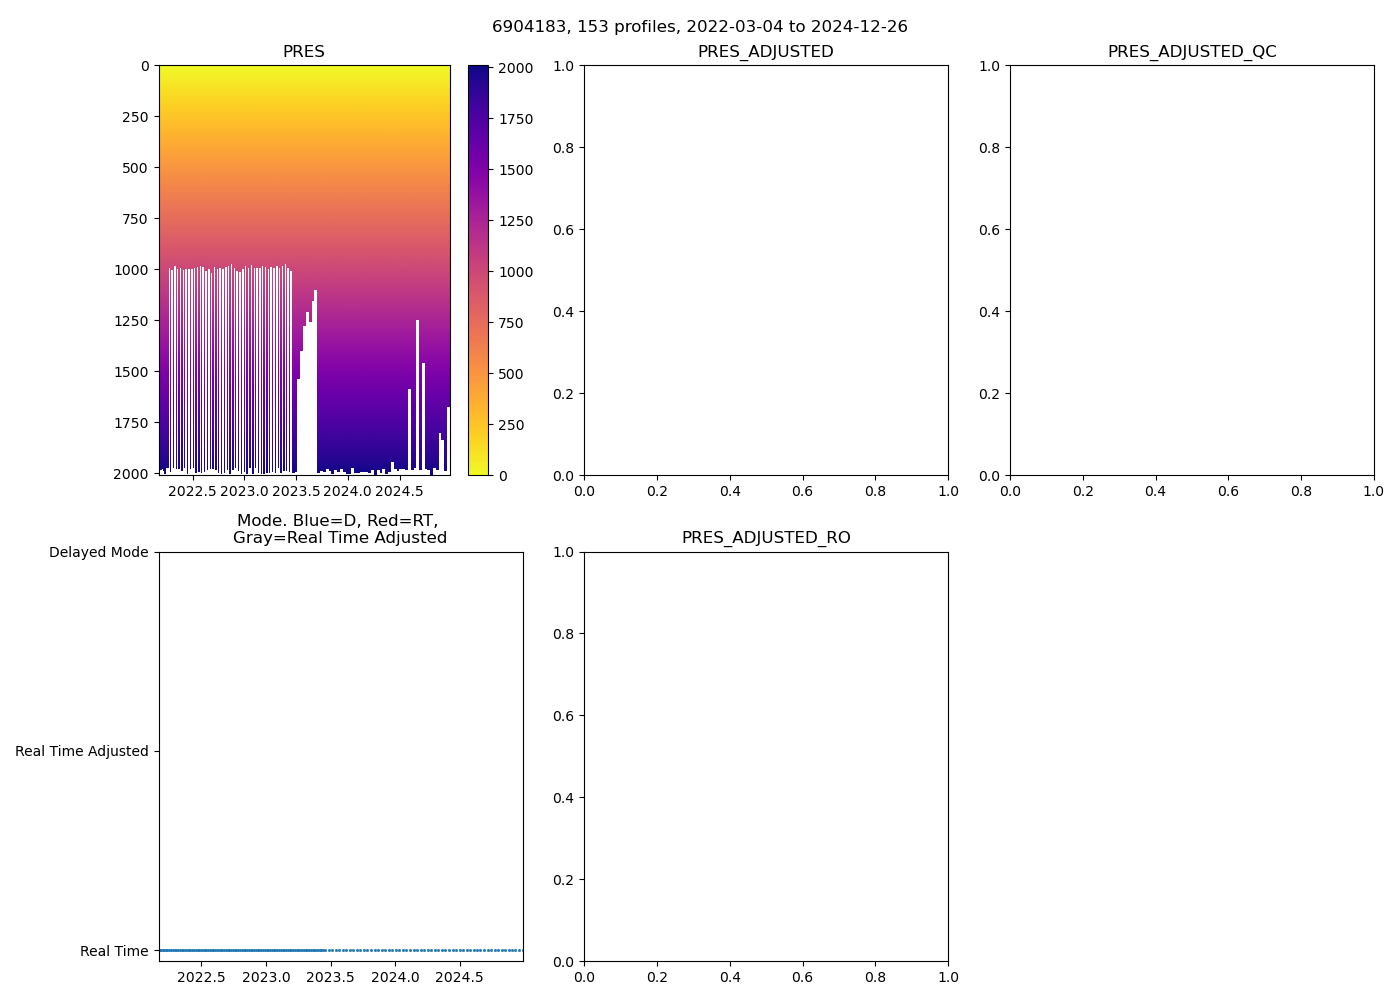
Task: Click 2024.5 on the Mode plot time axis
Action: click(x=460, y=978)
